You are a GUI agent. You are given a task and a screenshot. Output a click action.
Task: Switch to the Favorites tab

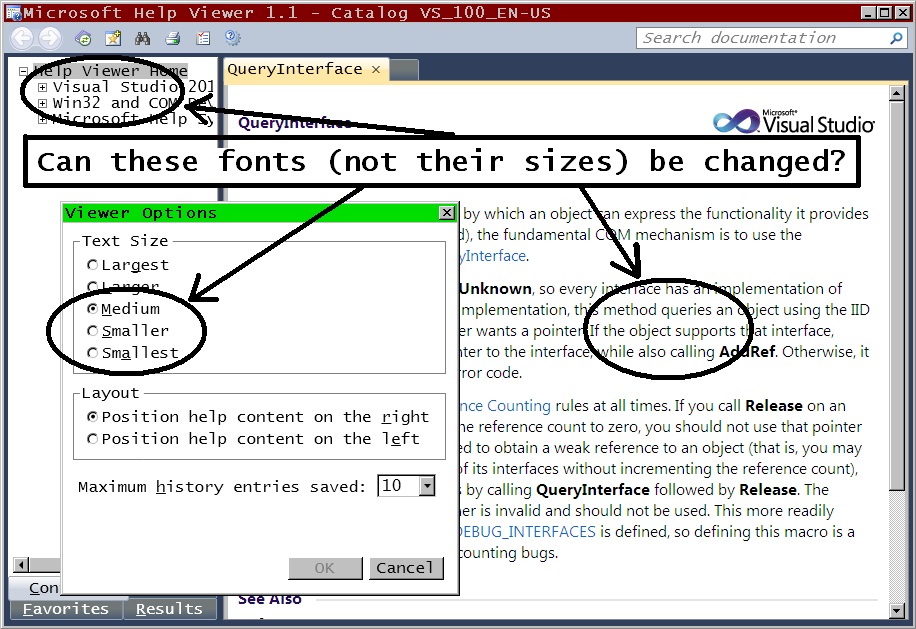tap(64, 608)
